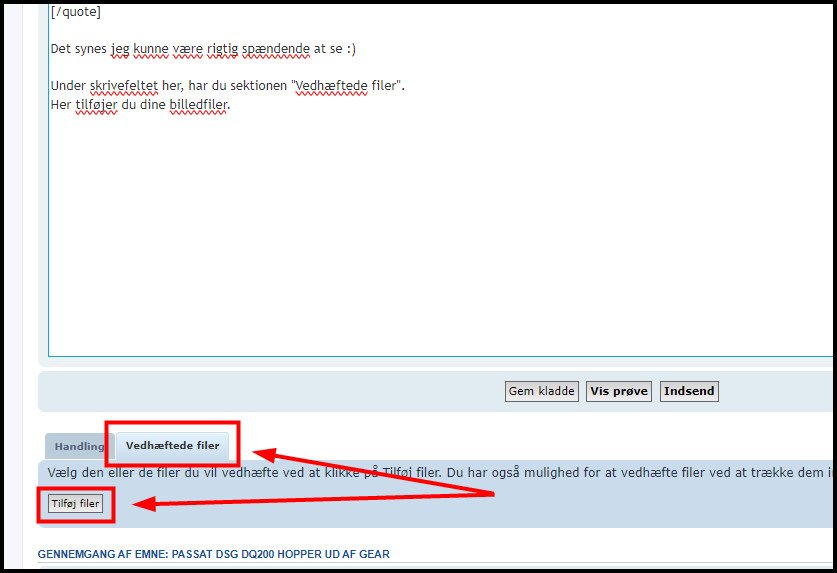Viewport: 837px width, 573px height.
Task: Click the red arrowhead pointing at Tilføj filer
Action: pyautogui.click(x=146, y=505)
